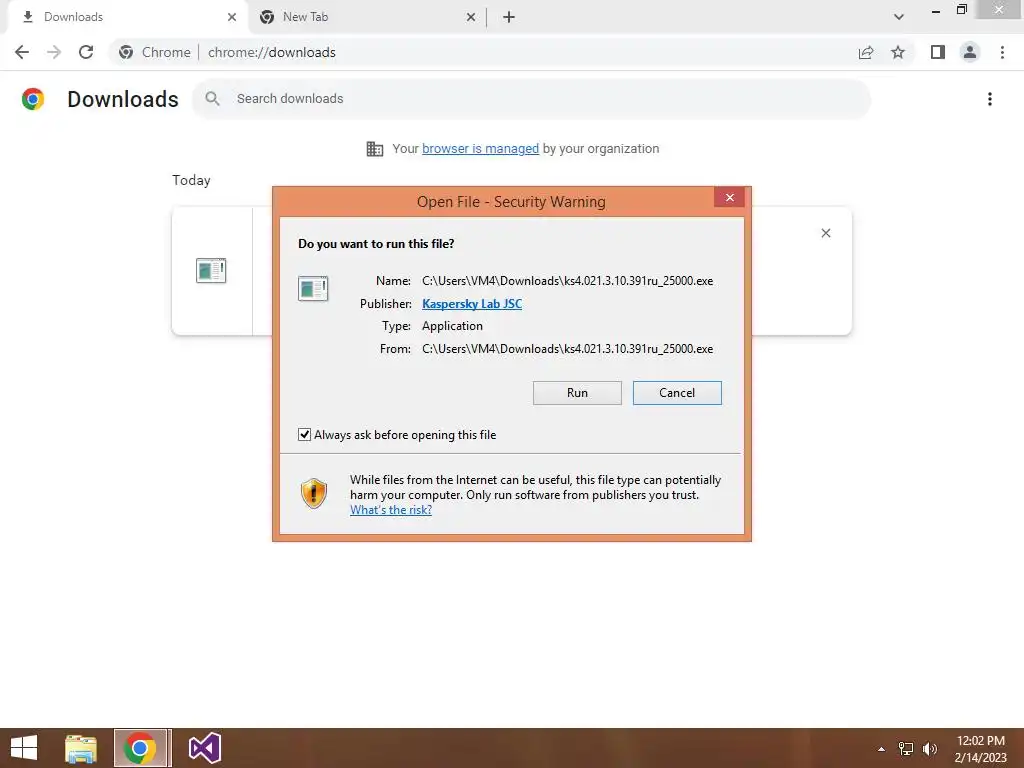
Task: Open the Chrome three-dot browser menu
Action: (1002, 52)
